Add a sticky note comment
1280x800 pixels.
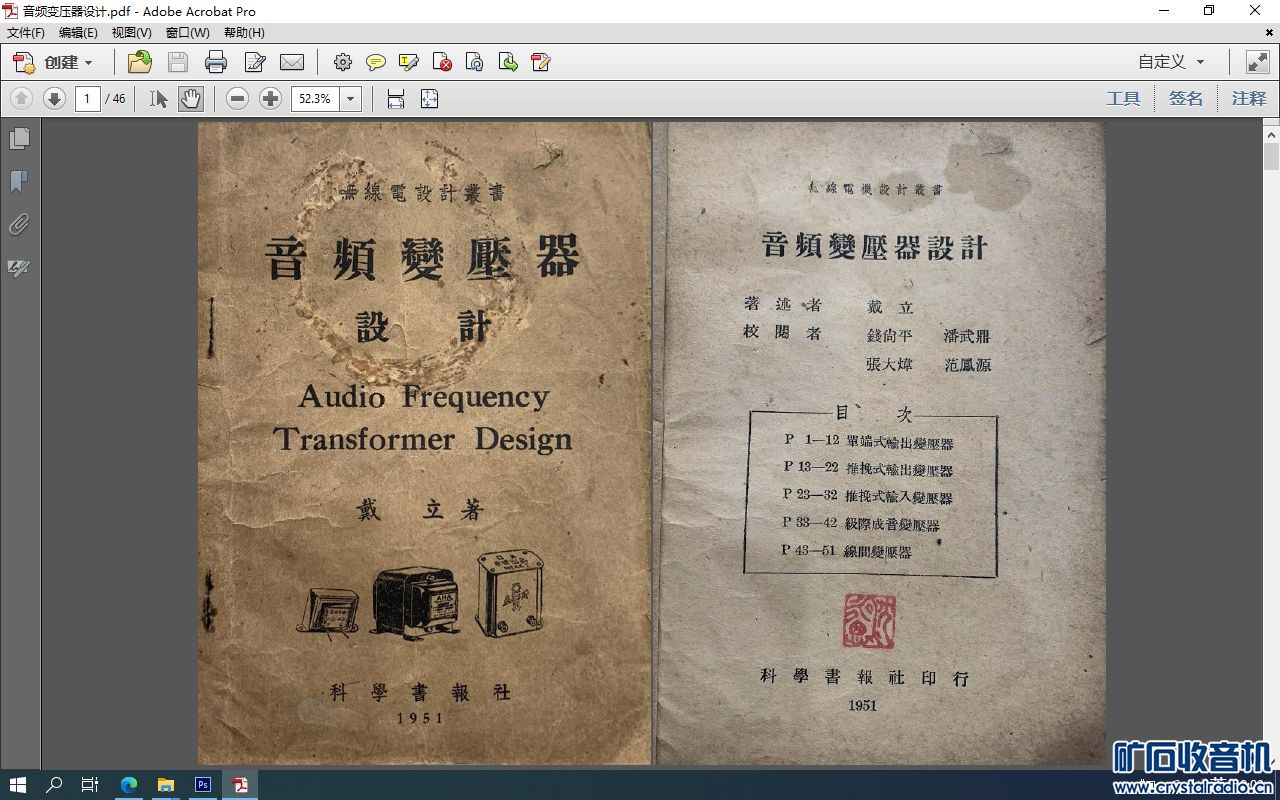pyautogui.click(x=376, y=62)
